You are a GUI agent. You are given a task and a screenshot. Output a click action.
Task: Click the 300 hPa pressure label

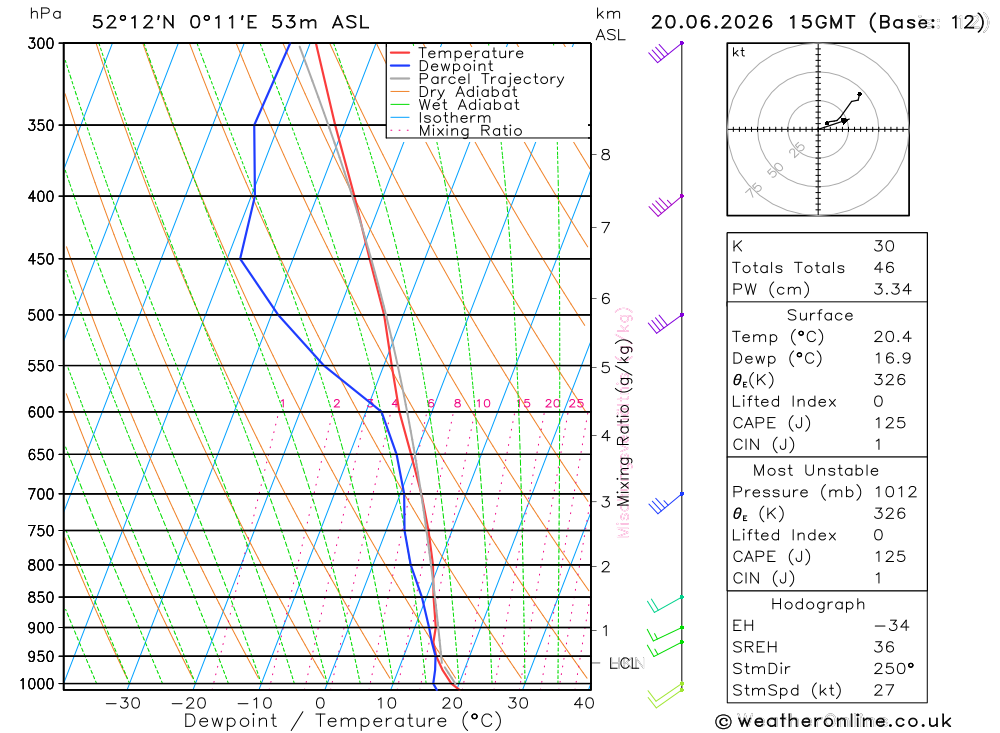(41, 43)
